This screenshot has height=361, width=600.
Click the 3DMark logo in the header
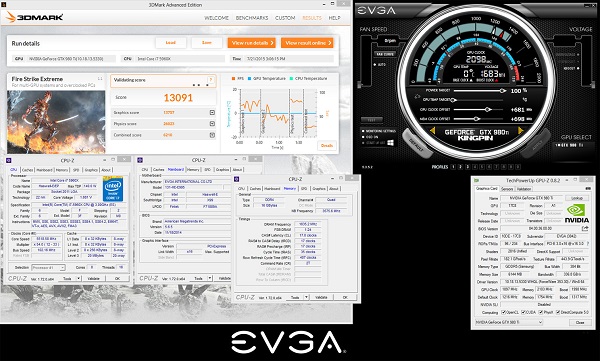click(34, 17)
